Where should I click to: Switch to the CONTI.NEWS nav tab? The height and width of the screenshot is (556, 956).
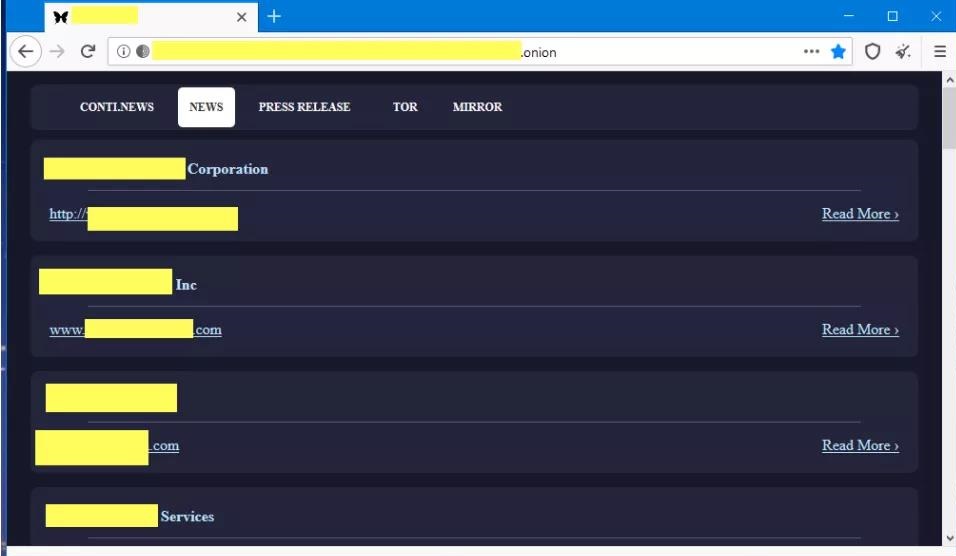[117, 107]
